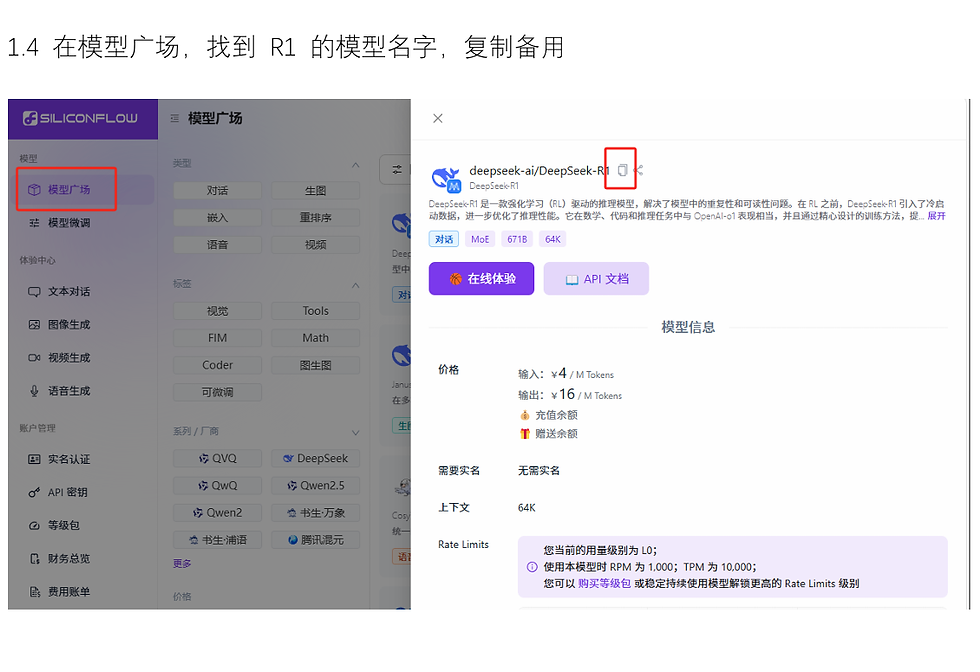This screenshot has width=980, height=672.
Task: Select the 对话 type filter
Action: 218,191
